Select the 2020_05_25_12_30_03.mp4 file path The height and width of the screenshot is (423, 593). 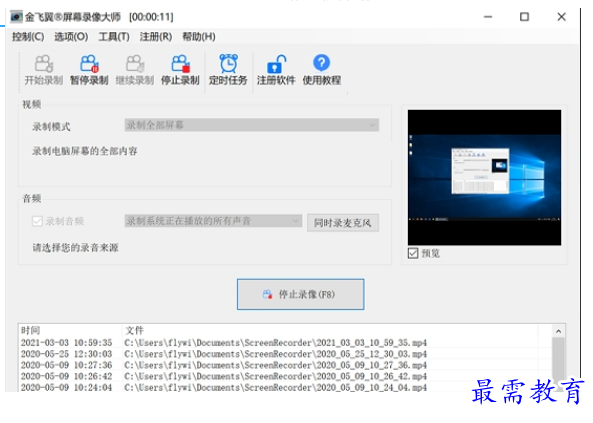275,354
